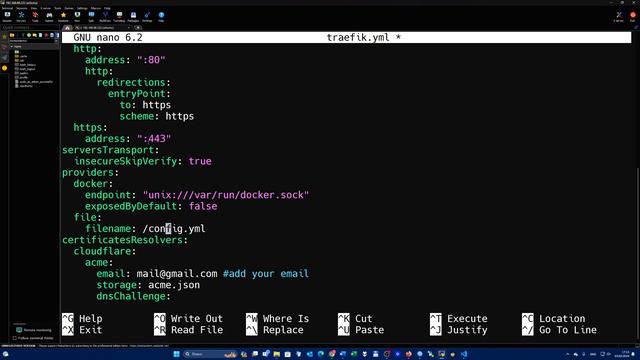
Task: Click the Servers toolbar icon
Action: pos(21,16)
